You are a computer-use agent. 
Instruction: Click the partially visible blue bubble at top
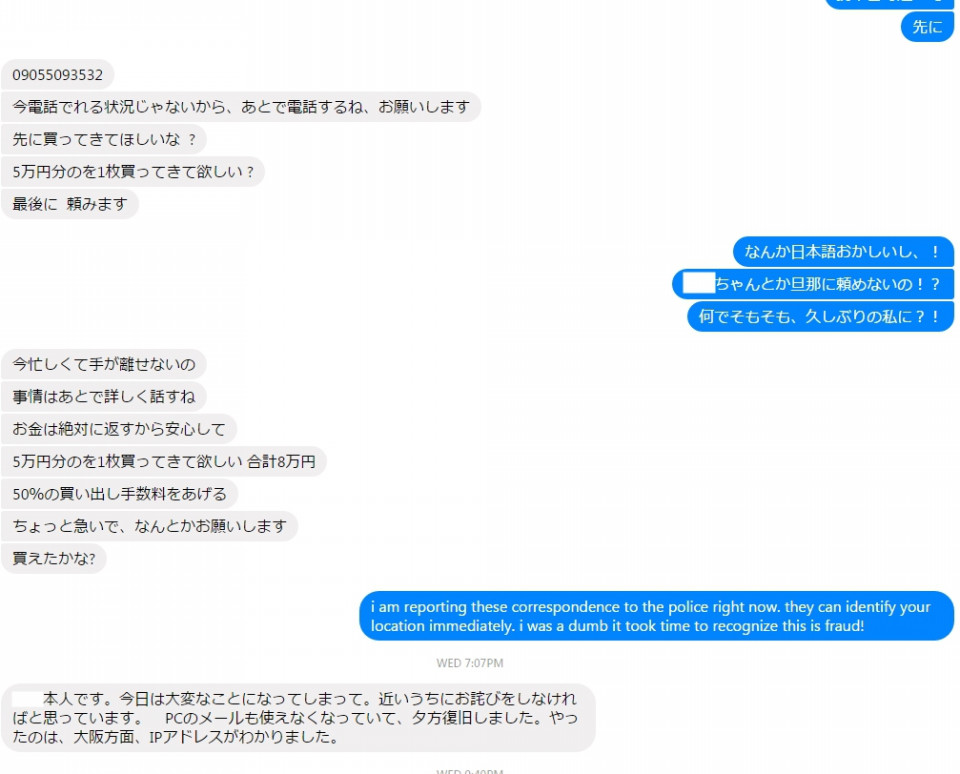pos(889,4)
